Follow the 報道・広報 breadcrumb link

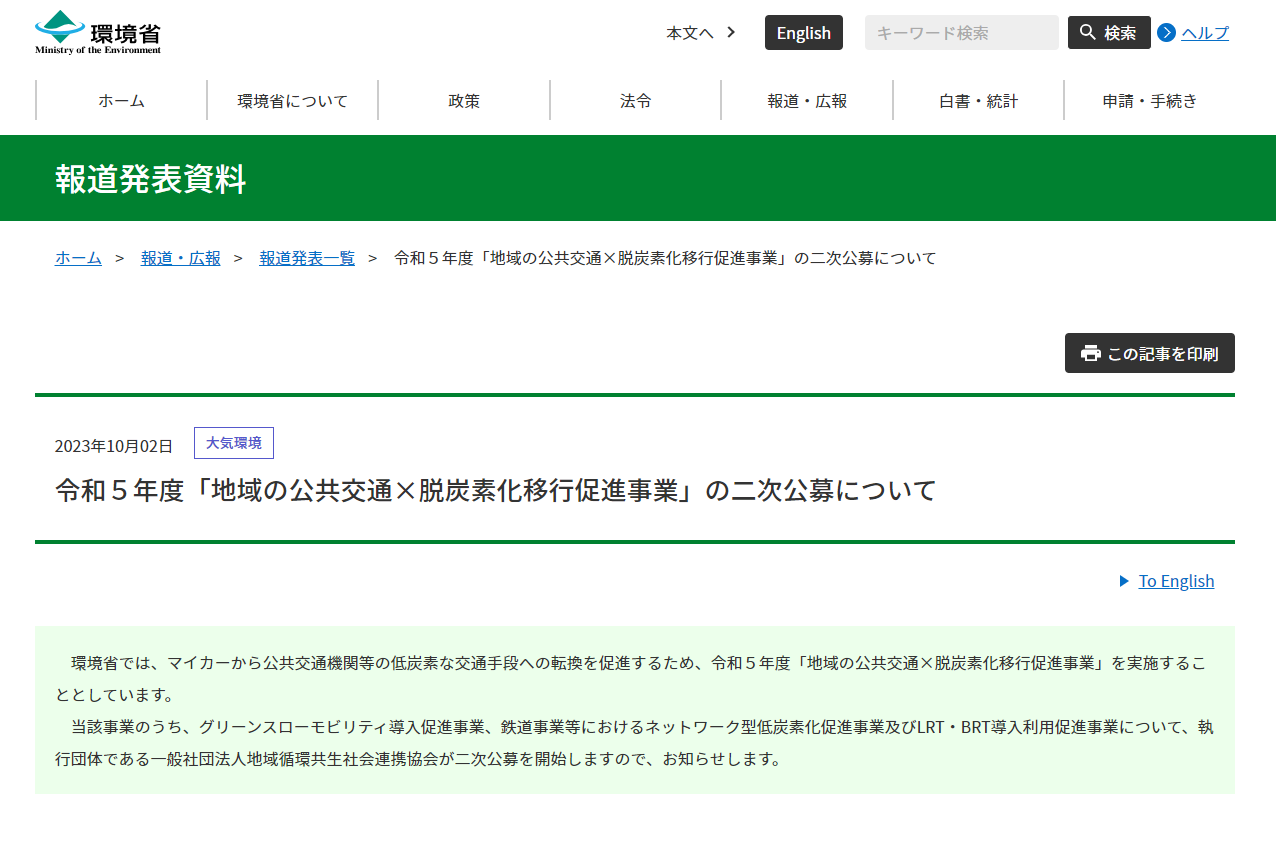pos(180,258)
